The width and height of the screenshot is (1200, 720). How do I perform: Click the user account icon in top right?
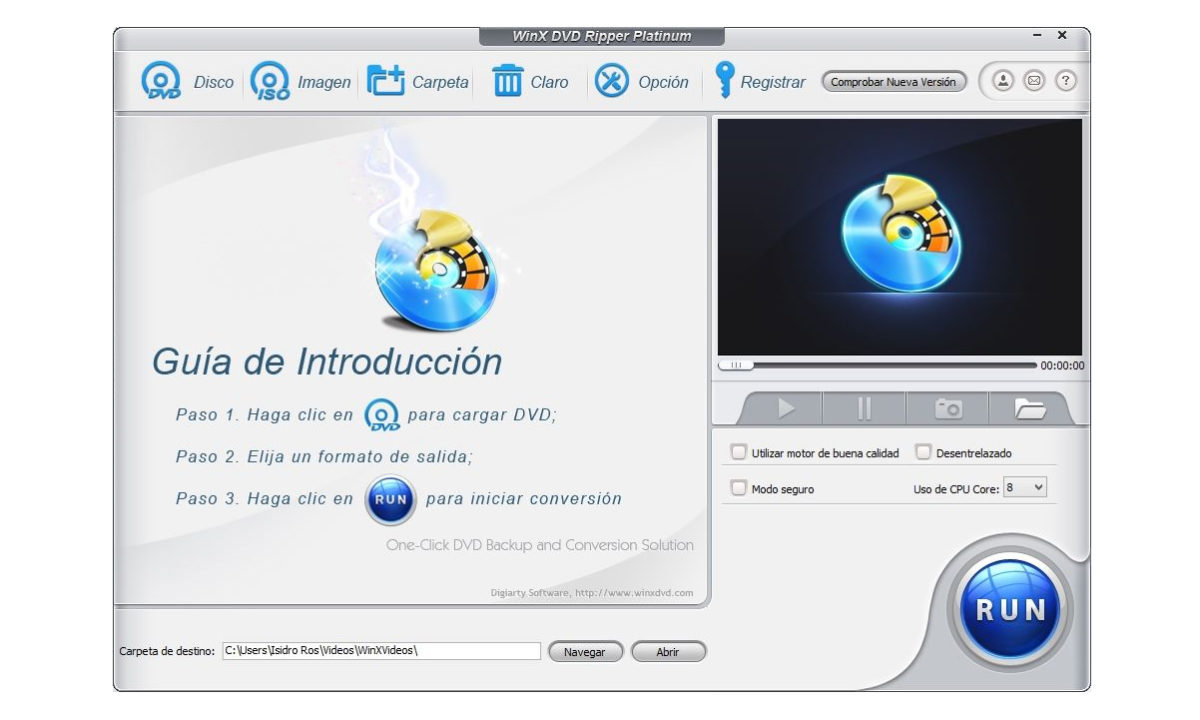(1003, 81)
